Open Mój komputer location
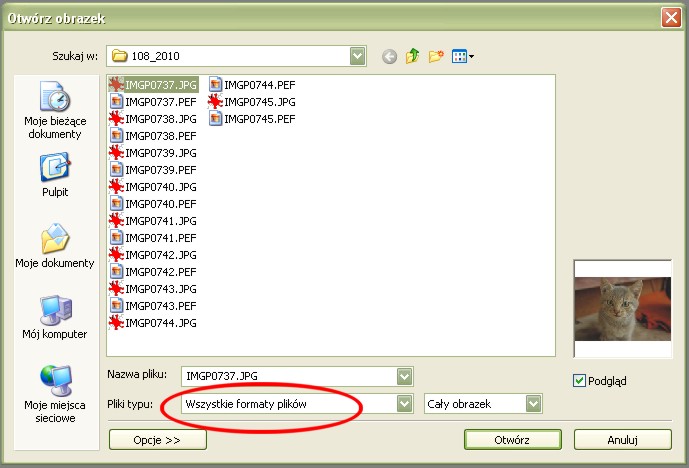 [54, 317]
